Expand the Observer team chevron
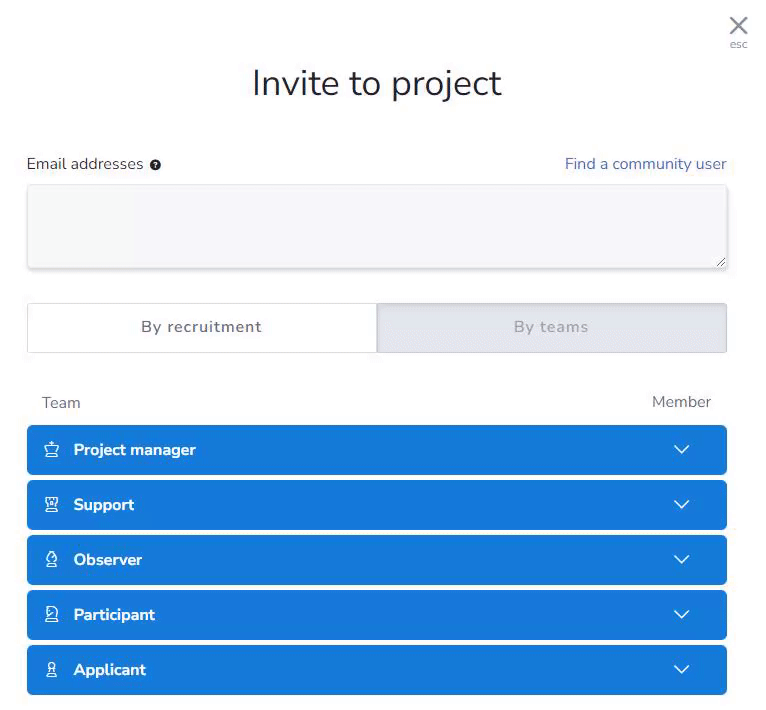This screenshot has height=710, width=766. tap(681, 559)
